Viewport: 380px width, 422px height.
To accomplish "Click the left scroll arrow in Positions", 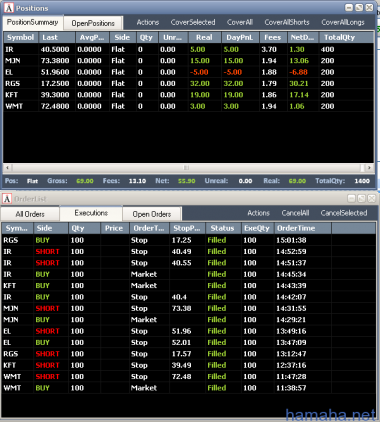I will (x=7, y=168).
